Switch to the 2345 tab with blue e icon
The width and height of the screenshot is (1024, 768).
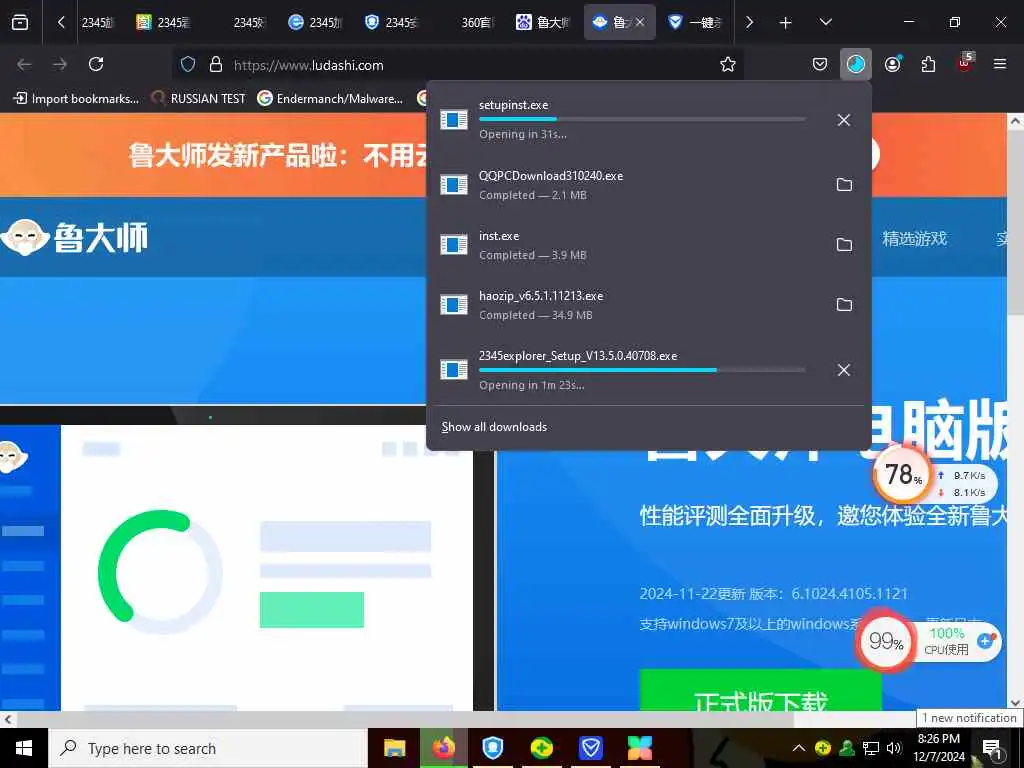(x=315, y=23)
